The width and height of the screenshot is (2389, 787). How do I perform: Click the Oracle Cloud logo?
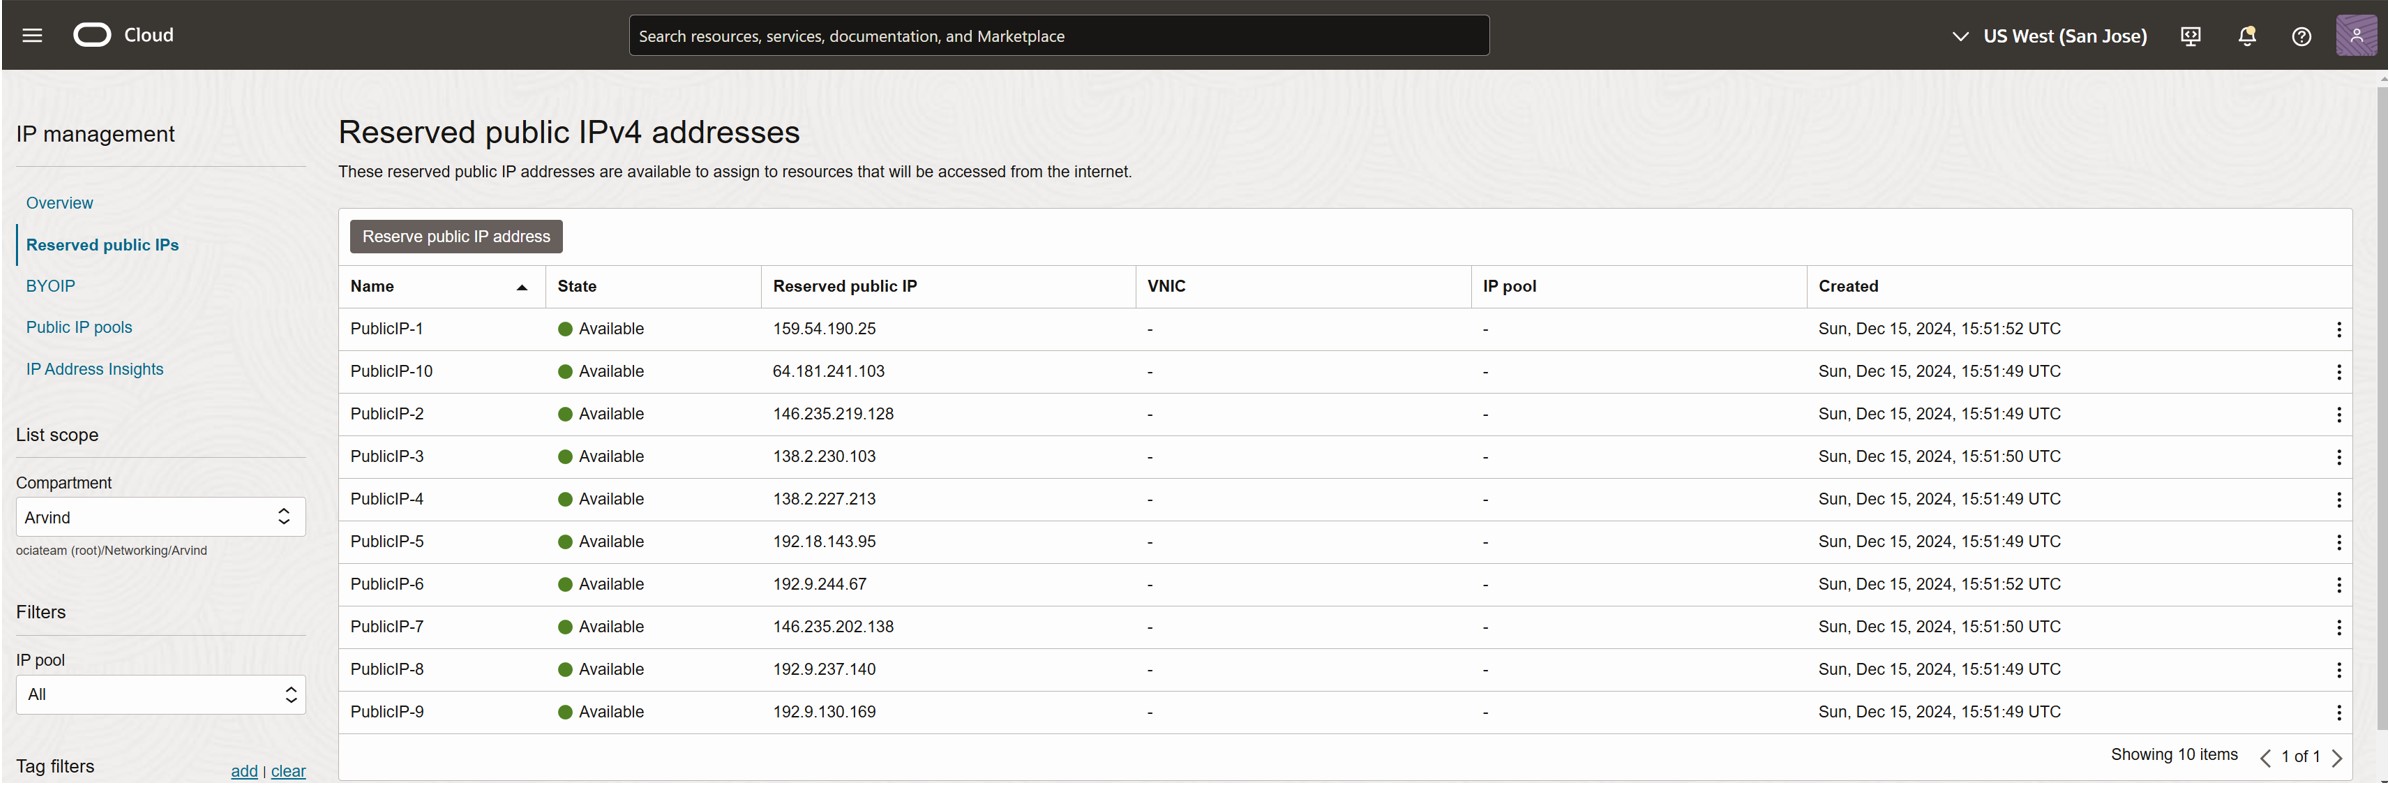(93, 35)
